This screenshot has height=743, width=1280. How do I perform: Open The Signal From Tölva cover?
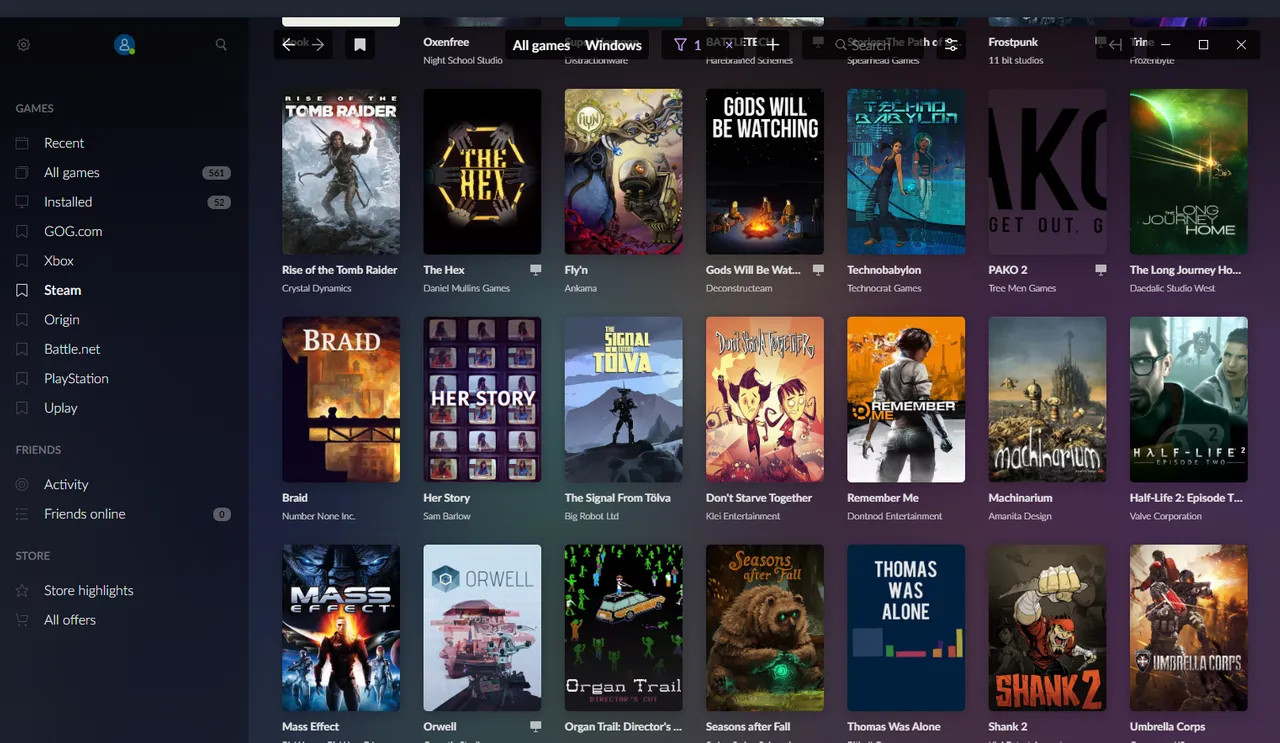623,400
